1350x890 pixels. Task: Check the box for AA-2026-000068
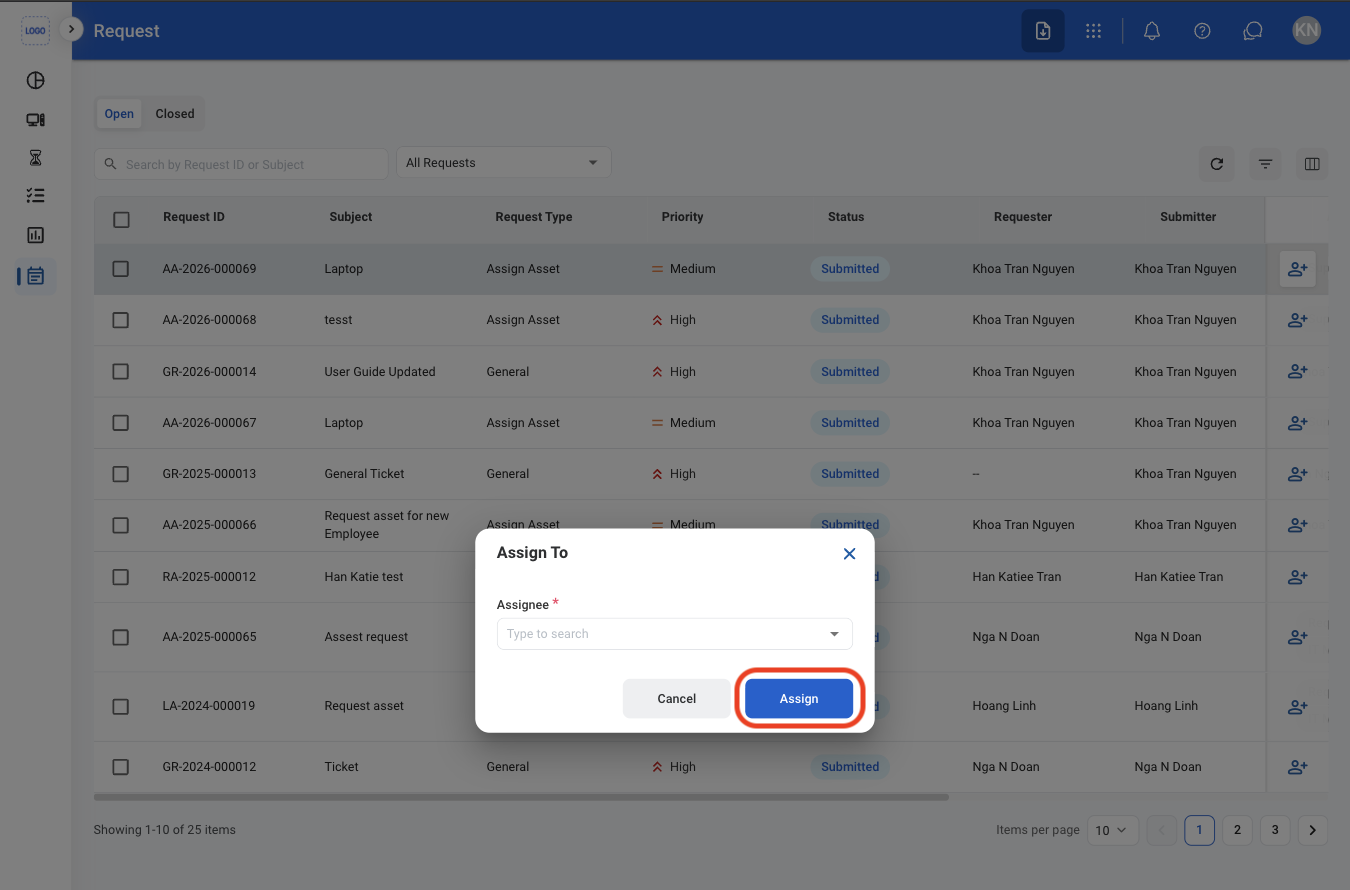pos(121,320)
